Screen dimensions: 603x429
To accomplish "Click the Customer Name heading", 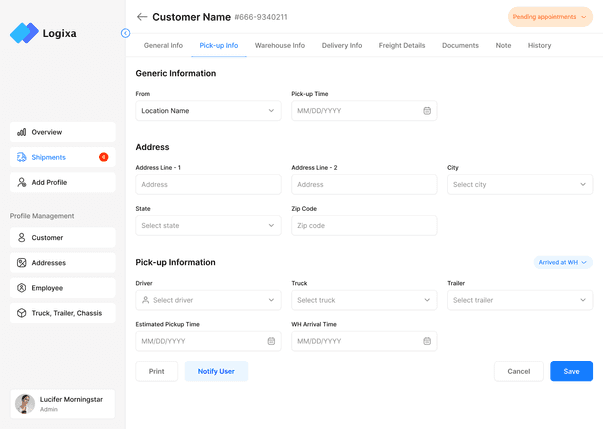I will click(x=192, y=17).
